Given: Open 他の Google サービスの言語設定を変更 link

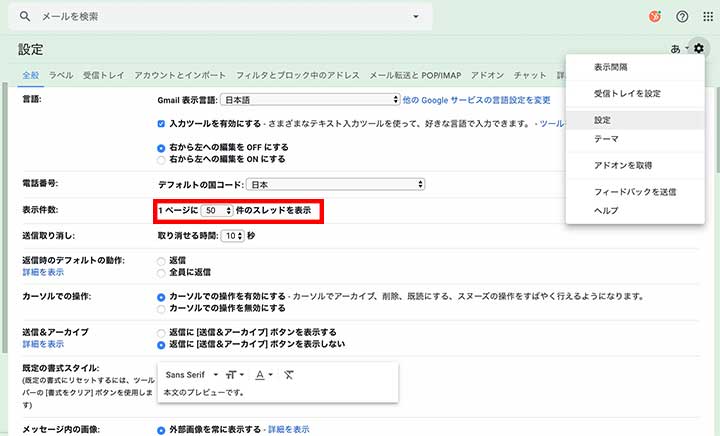Looking at the screenshot, I should point(476,100).
